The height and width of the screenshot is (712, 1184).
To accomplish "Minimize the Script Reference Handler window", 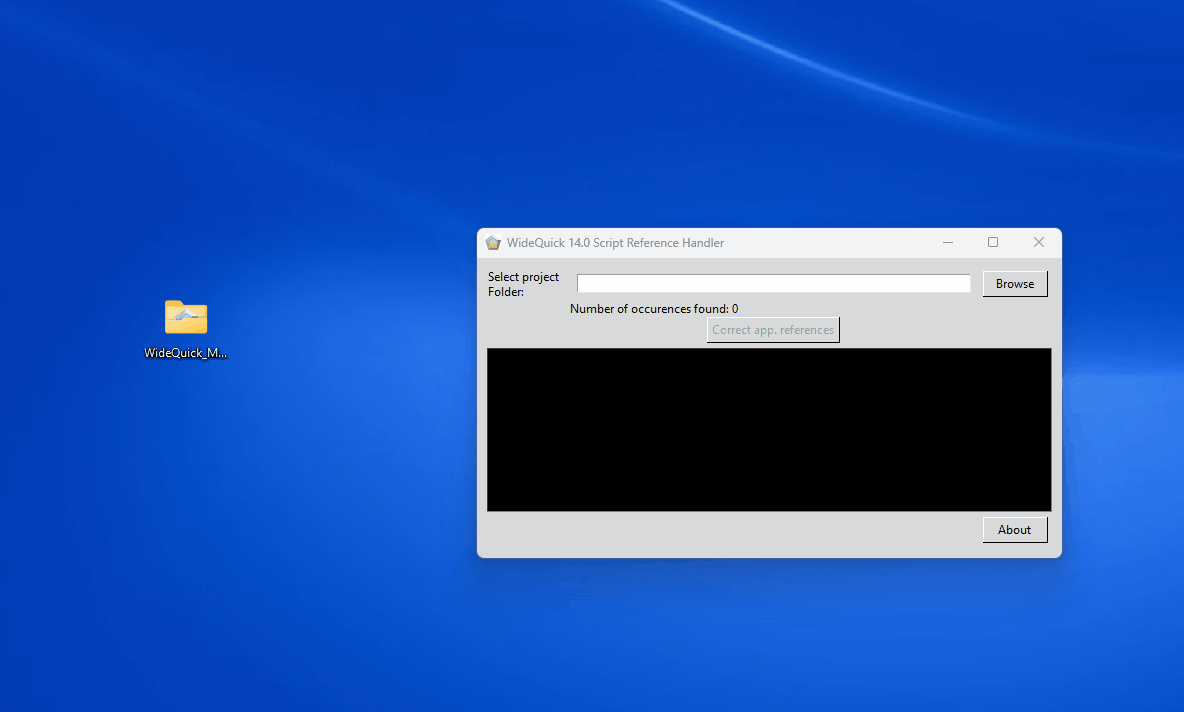I will click(948, 243).
